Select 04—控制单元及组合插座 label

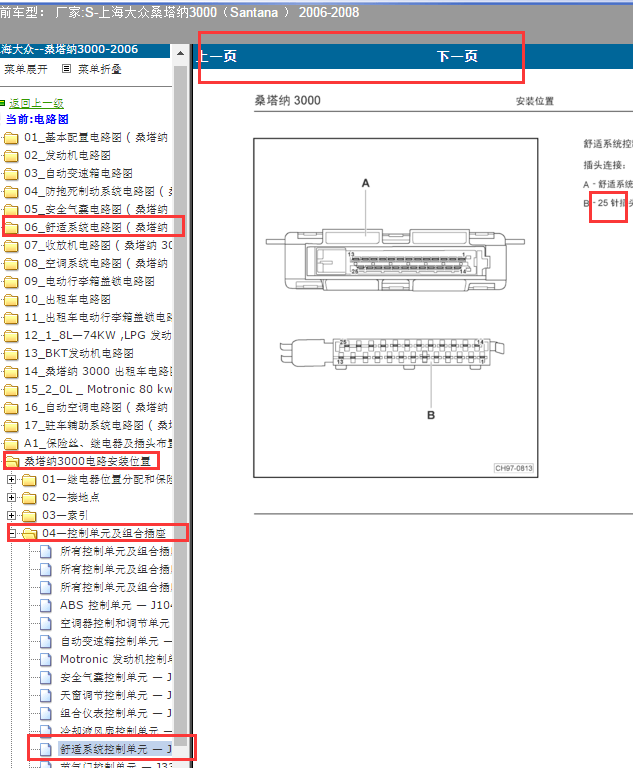pyautogui.click(x=104, y=533)
